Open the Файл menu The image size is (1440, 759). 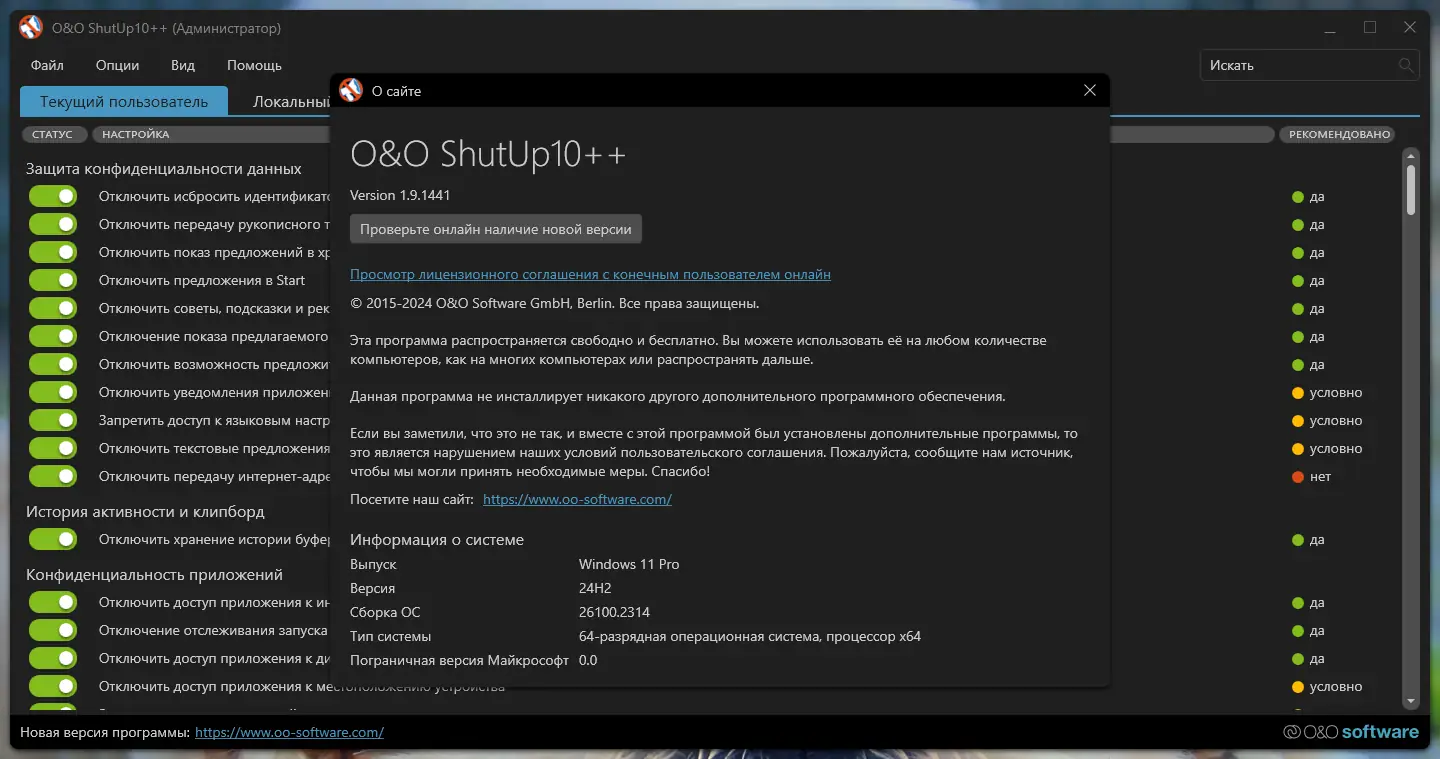click(47, 65)
